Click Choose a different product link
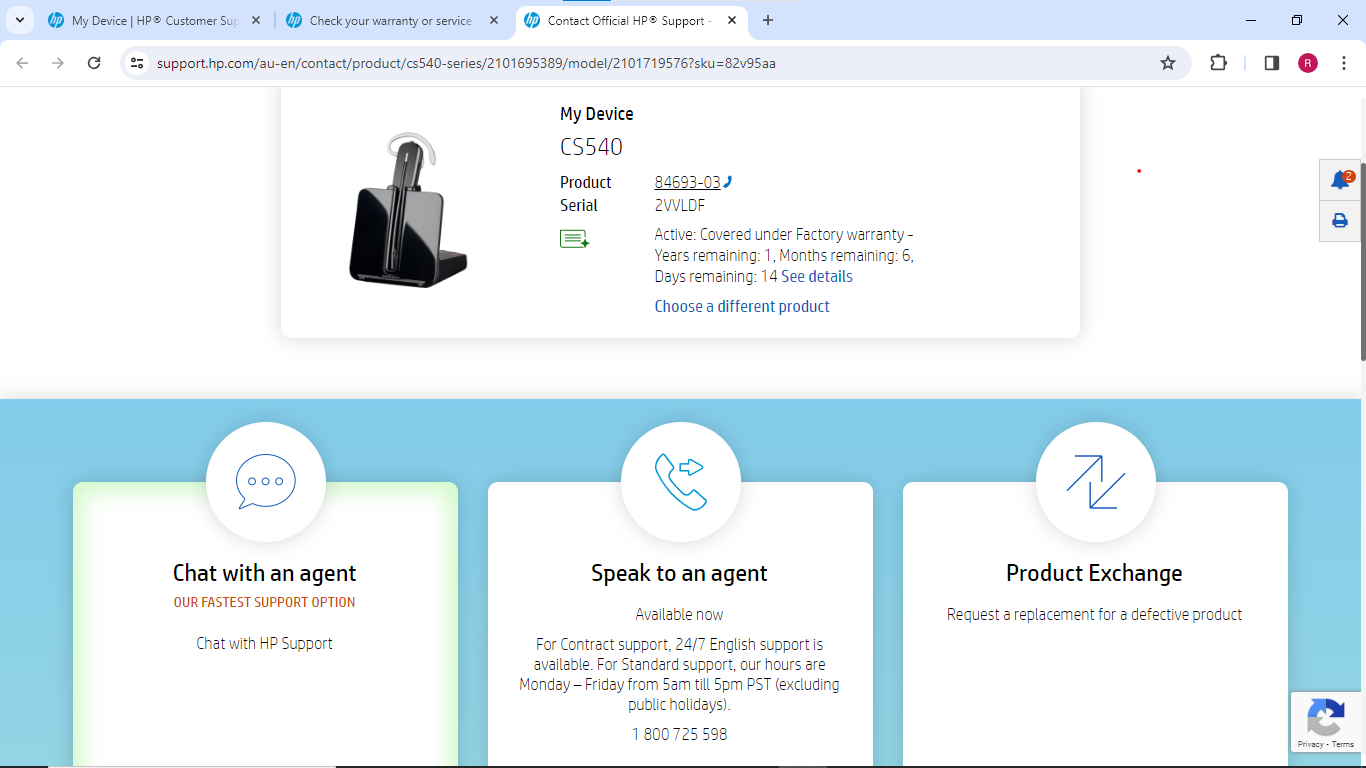The height and width of the screenshot is (768, 1366). [x=742, y=307]
